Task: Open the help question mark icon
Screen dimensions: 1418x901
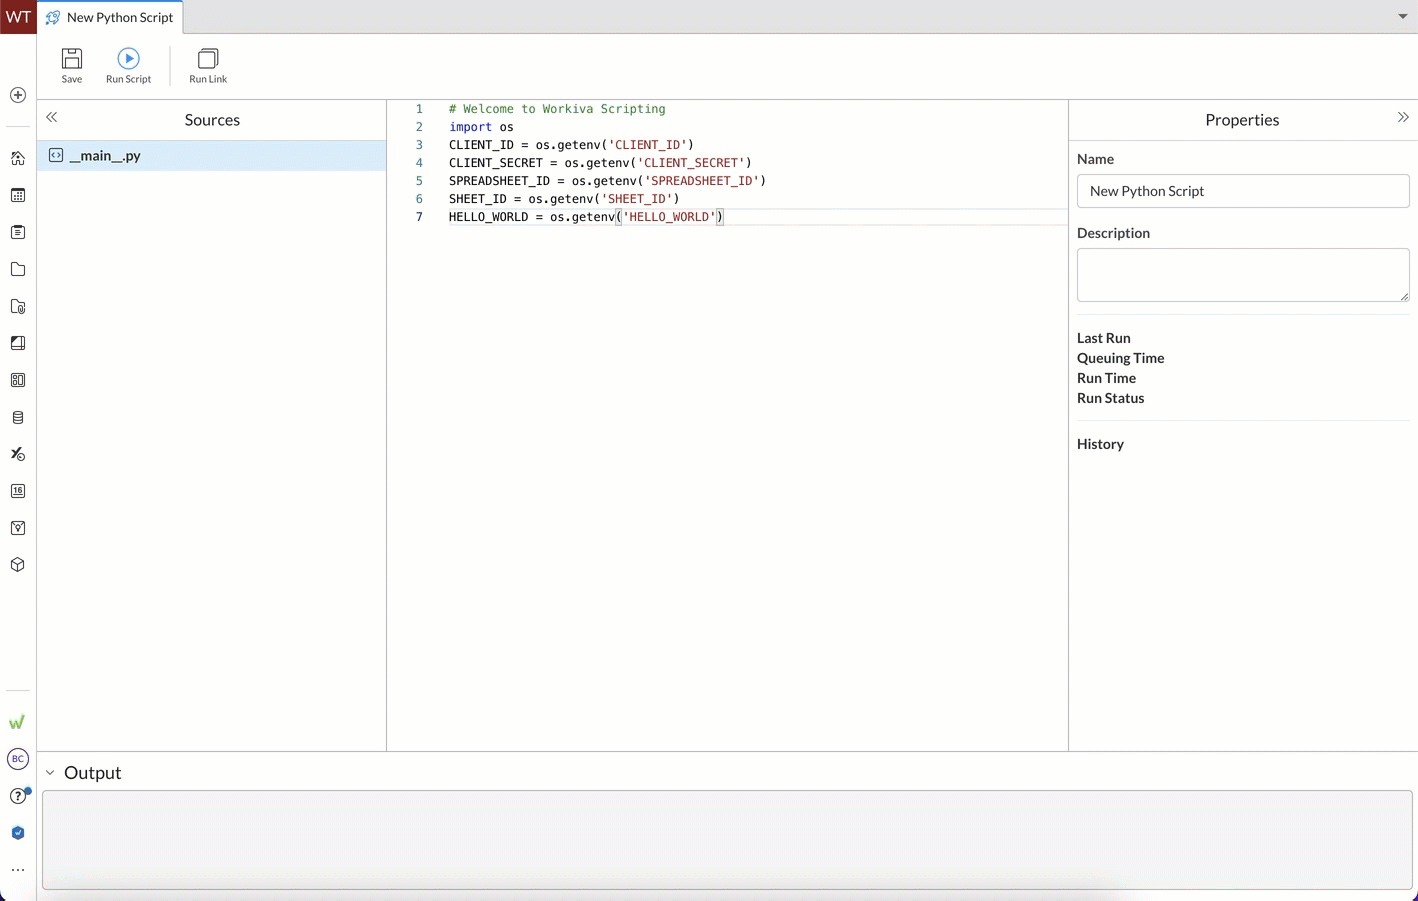Action: click(18, 796)
